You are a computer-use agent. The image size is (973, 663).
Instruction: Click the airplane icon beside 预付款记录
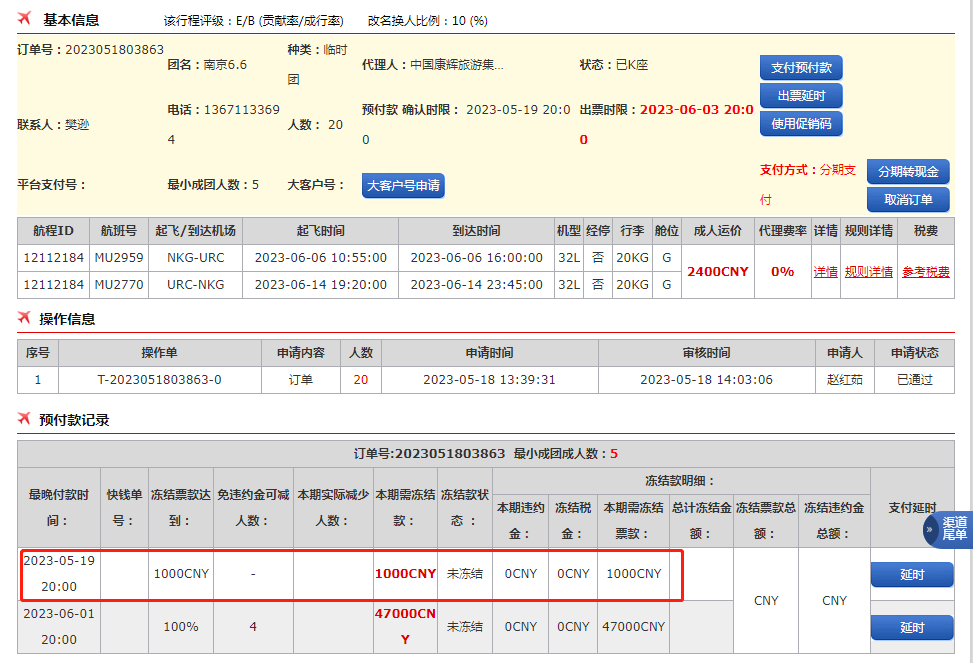tap(25, 419)
